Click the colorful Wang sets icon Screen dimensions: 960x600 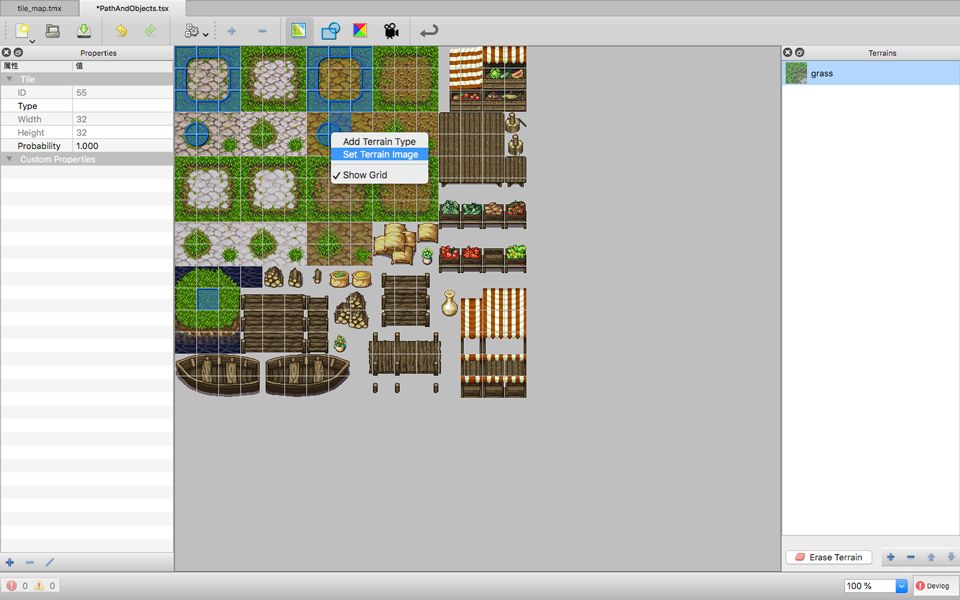(361, 30)
